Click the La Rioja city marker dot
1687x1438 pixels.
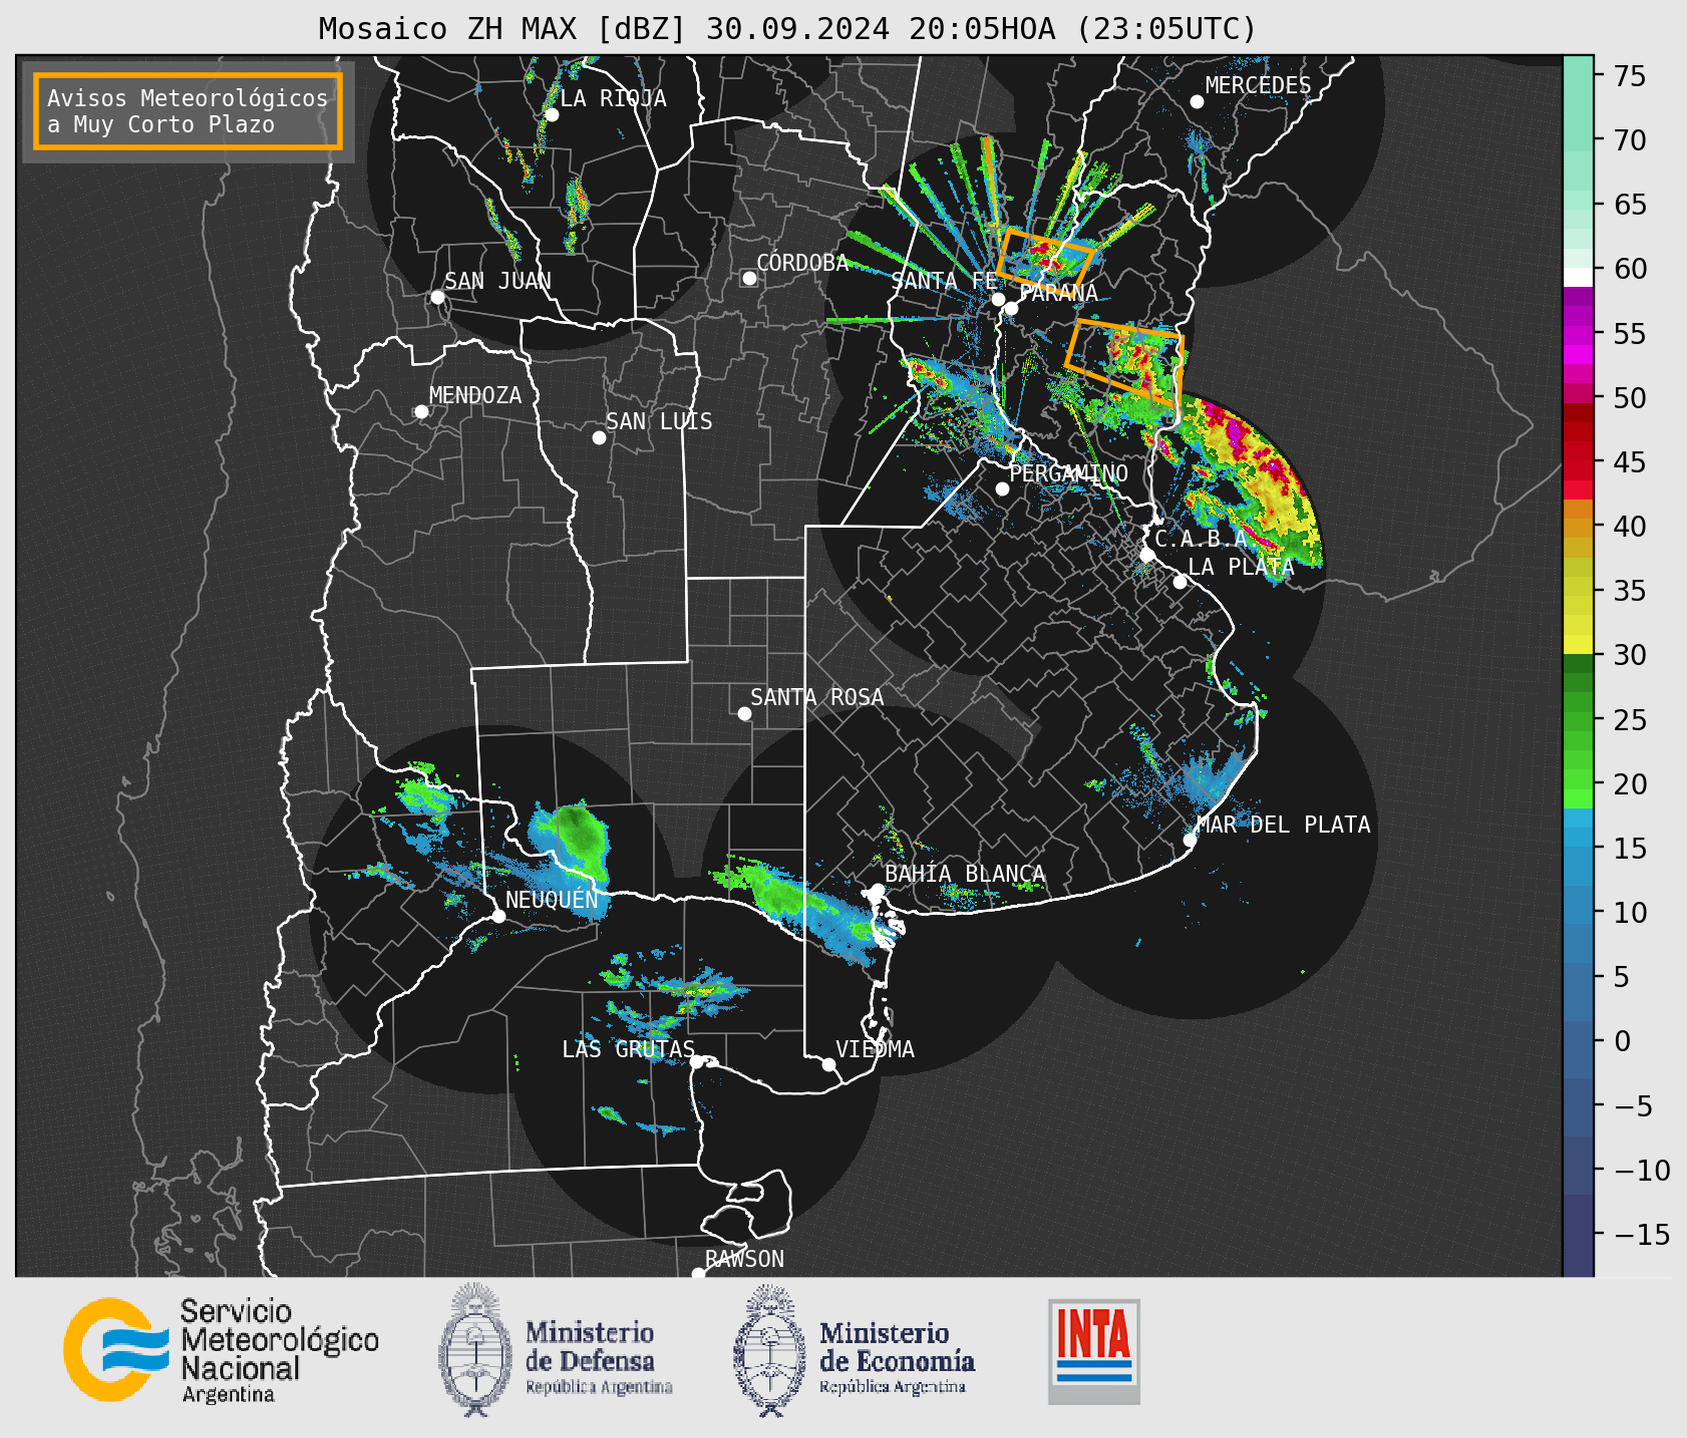[552, 115]
